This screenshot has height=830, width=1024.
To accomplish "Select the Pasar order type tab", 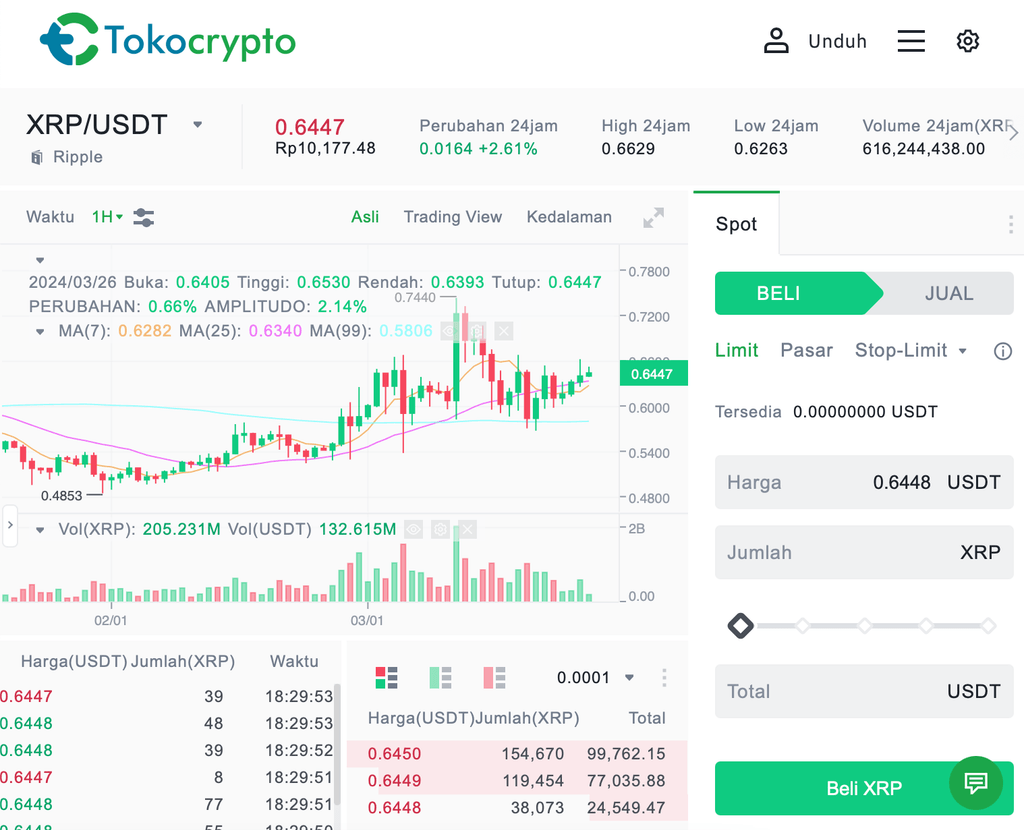I will pyautogui.click(x=807, y=350).
